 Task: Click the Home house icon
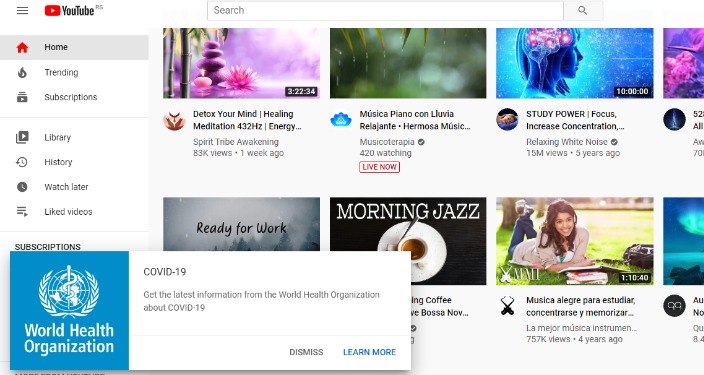pos(22,47)
